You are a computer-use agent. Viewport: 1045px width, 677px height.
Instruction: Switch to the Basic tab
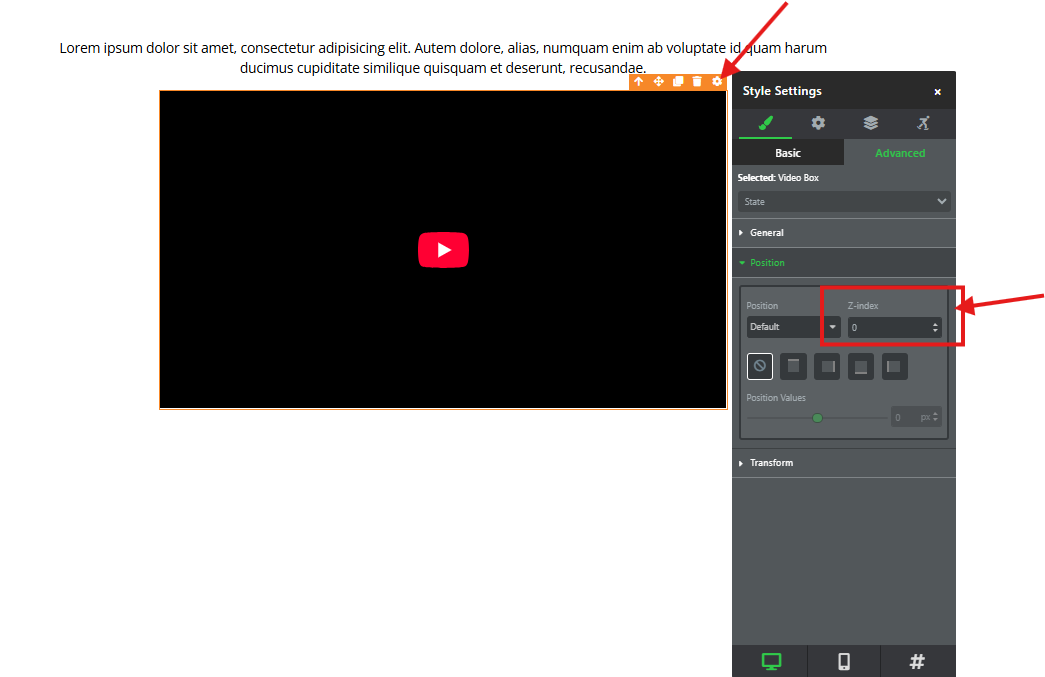[x=788, y=153]
